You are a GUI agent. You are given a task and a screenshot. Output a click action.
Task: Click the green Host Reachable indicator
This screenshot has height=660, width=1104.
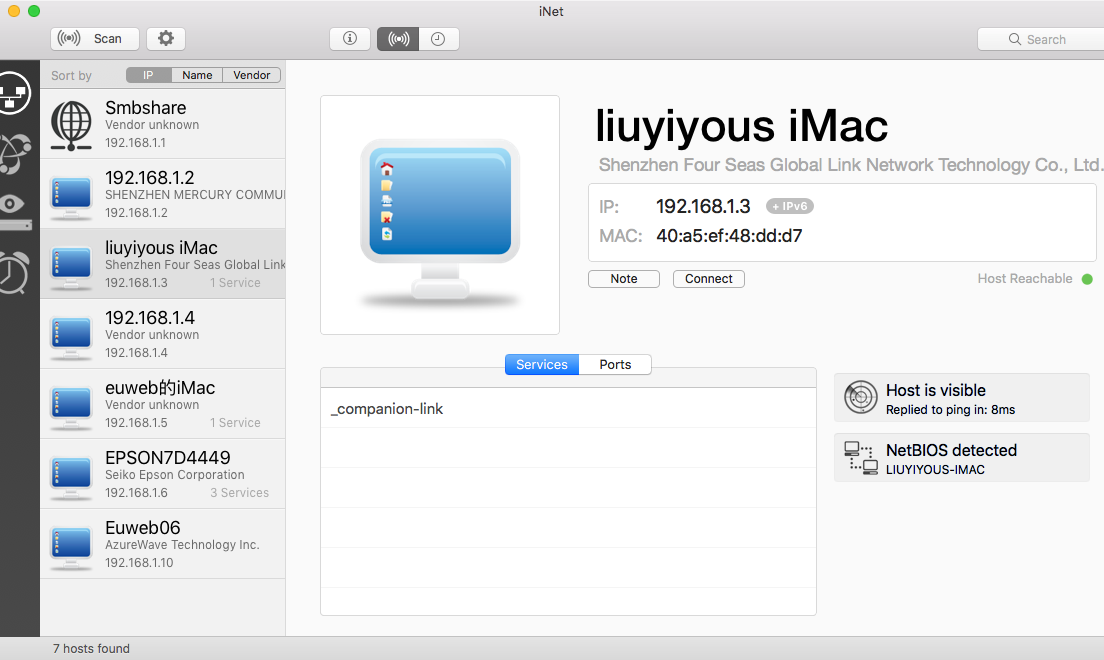(x=1087, y=279)
